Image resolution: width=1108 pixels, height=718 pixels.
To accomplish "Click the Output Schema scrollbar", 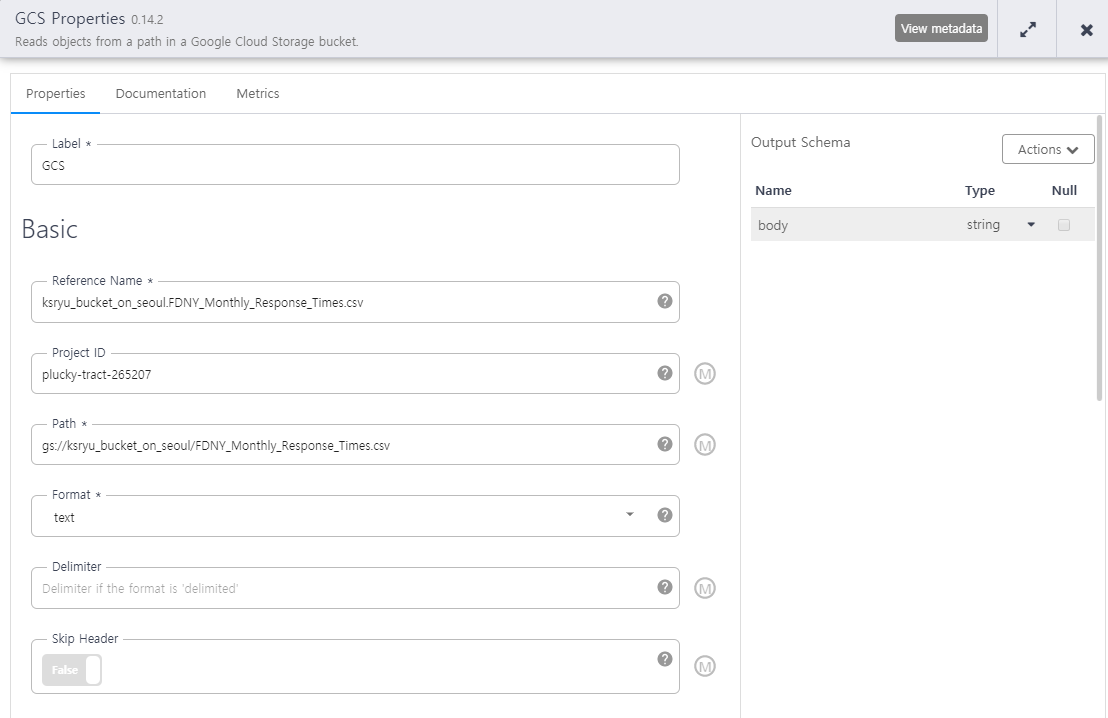I will tap(1100, 258).
